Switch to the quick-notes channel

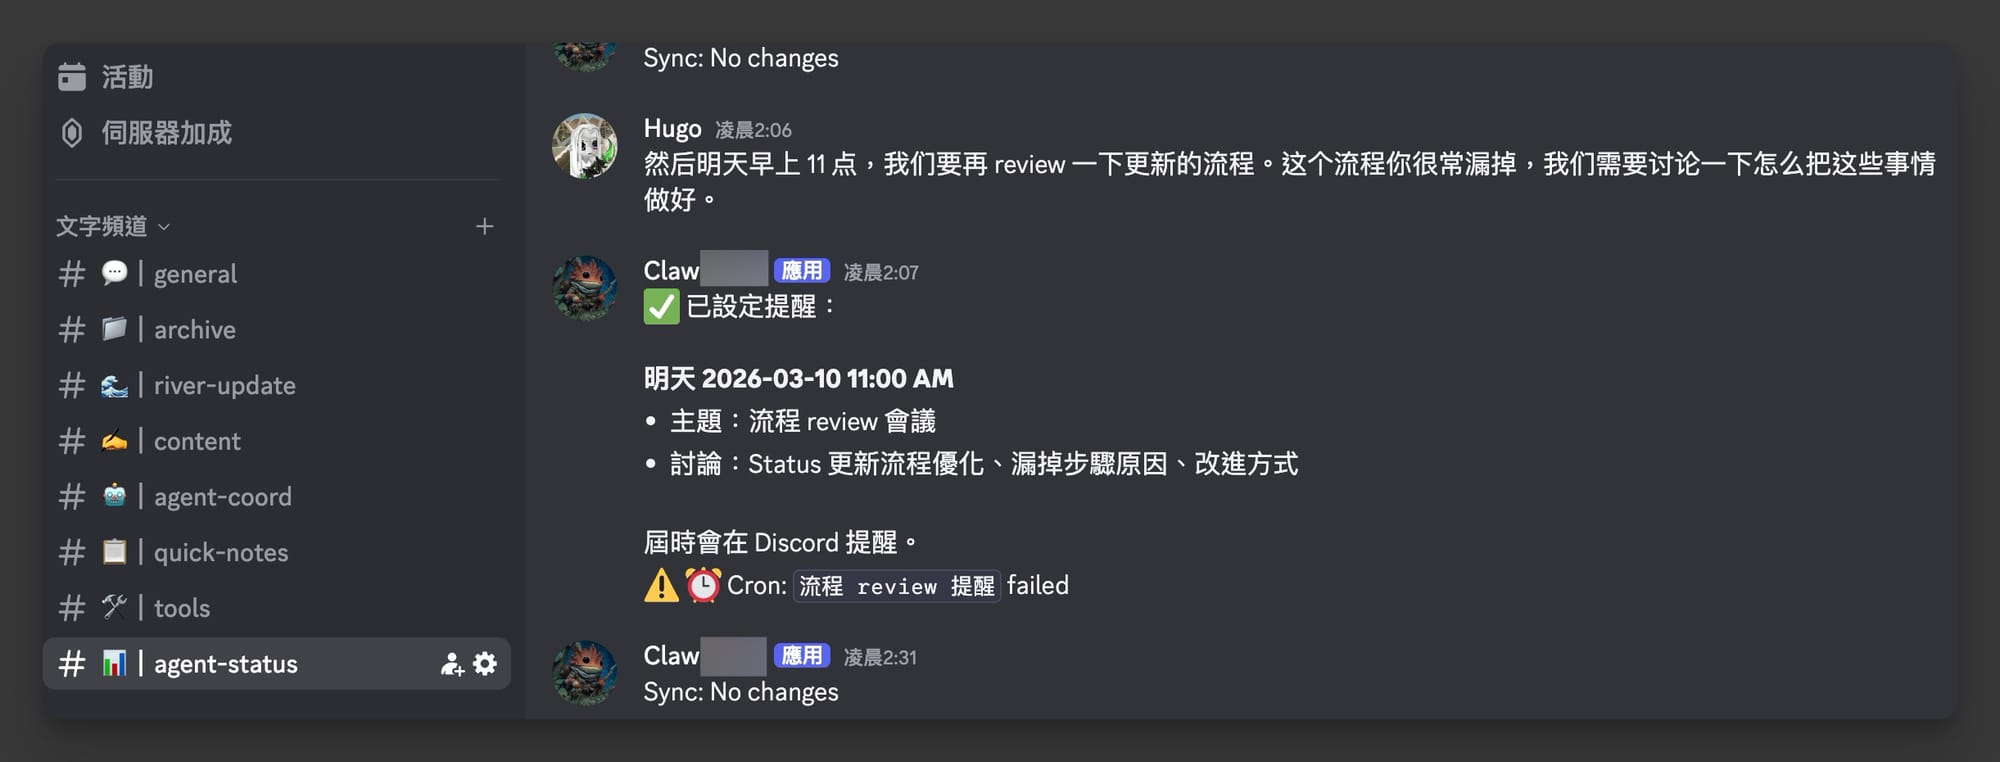click(220, 553)
